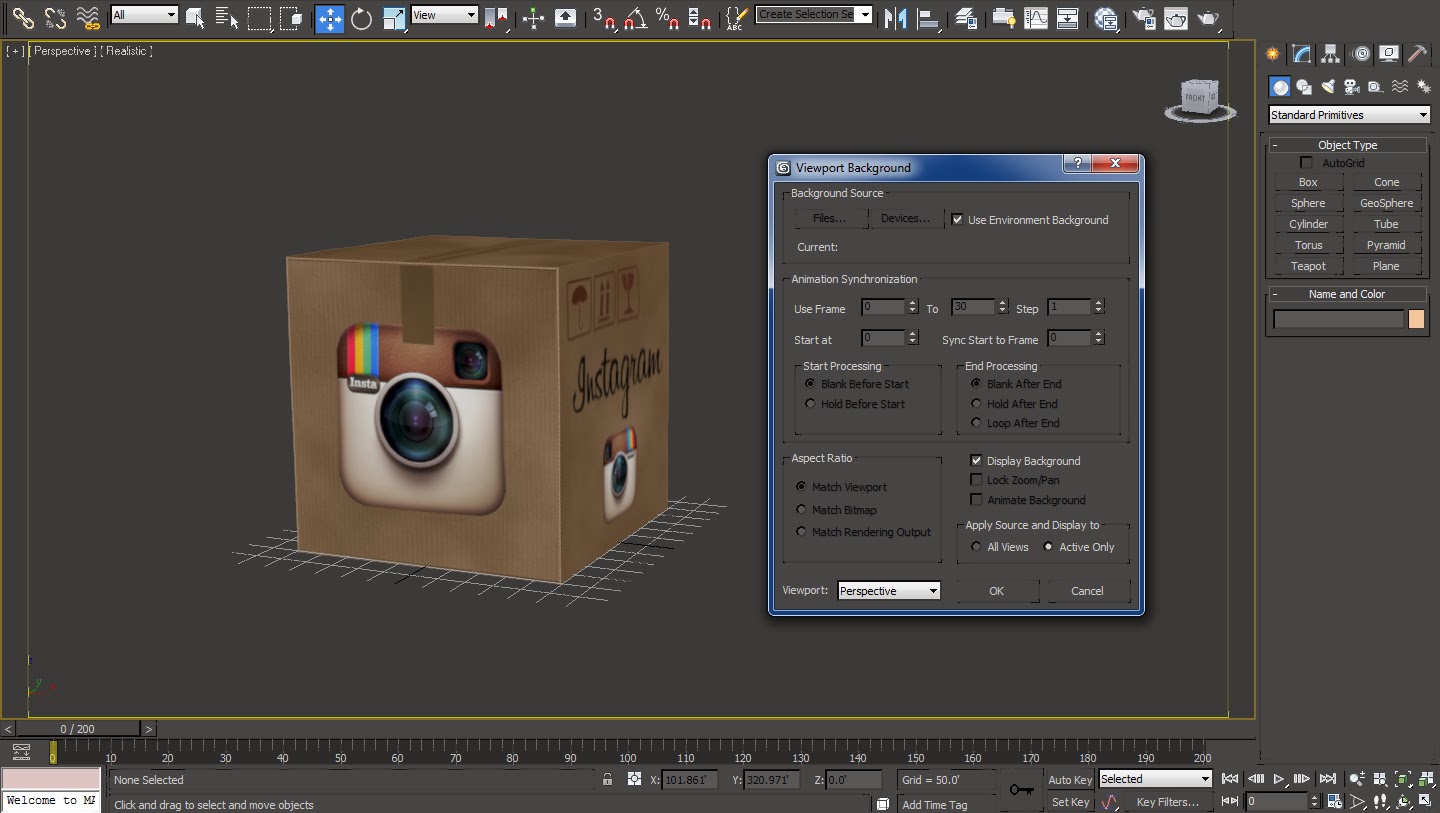Select the Cameras category icon
The height and width of the screenshot is (813, 1440).
[x=1351, y=87]
